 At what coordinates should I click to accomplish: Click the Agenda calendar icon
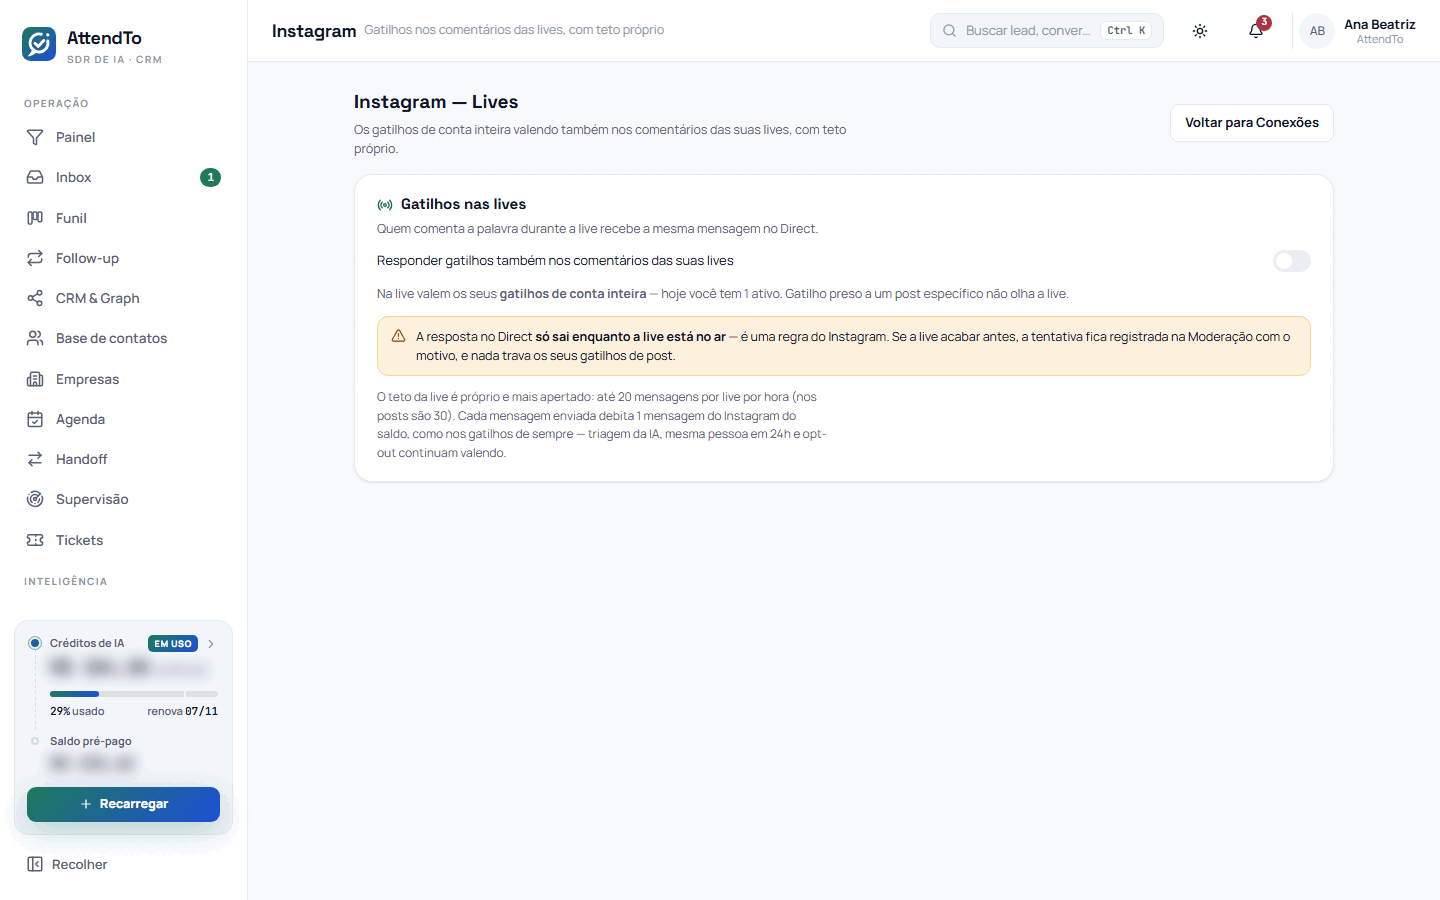click(35, 419)
